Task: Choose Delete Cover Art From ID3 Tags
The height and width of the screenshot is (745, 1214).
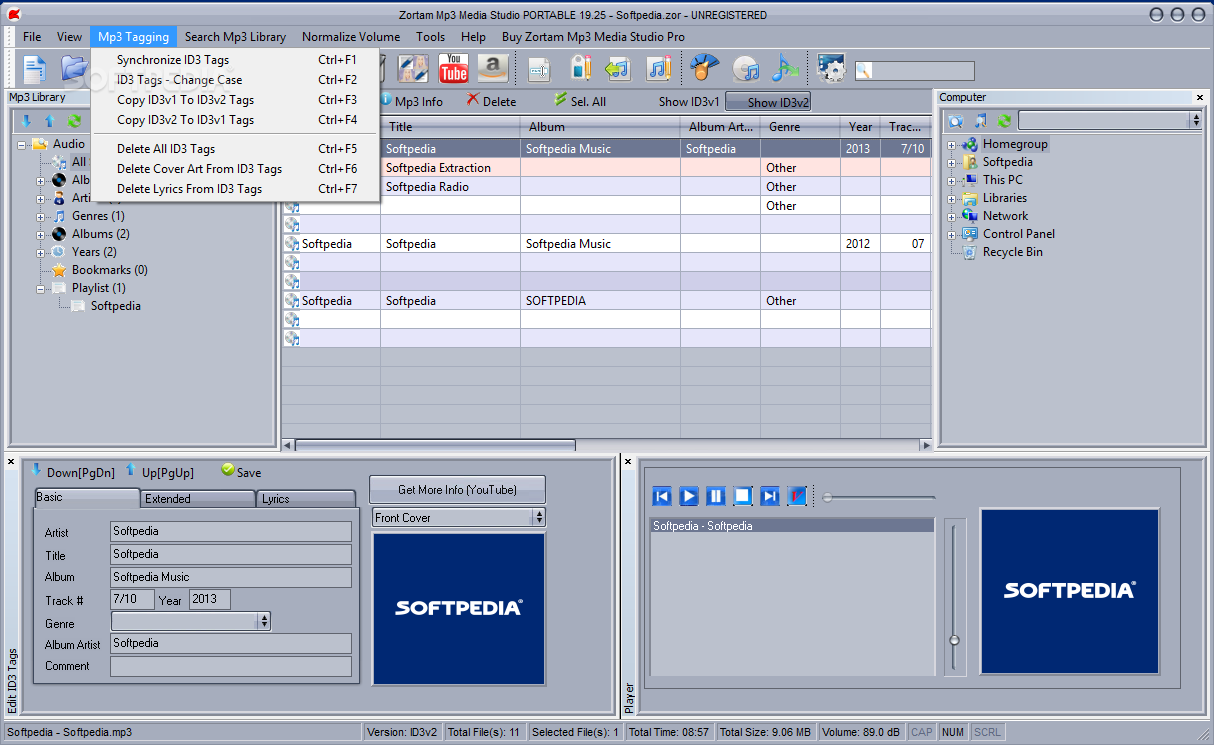Action: 237,169
